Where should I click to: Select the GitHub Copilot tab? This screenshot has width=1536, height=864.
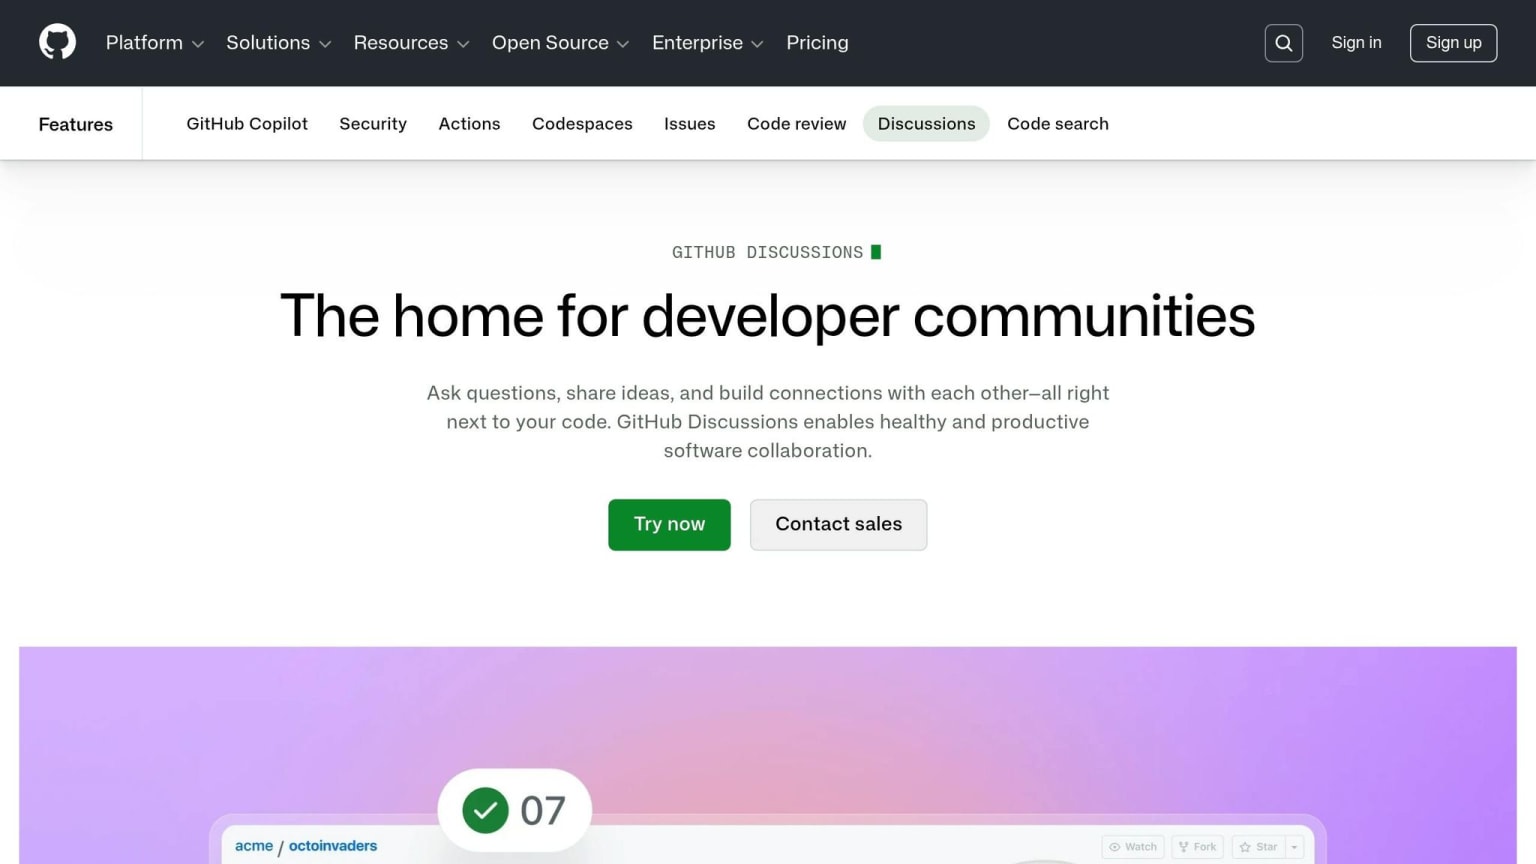pyautogui.click(x=247, y=124)
